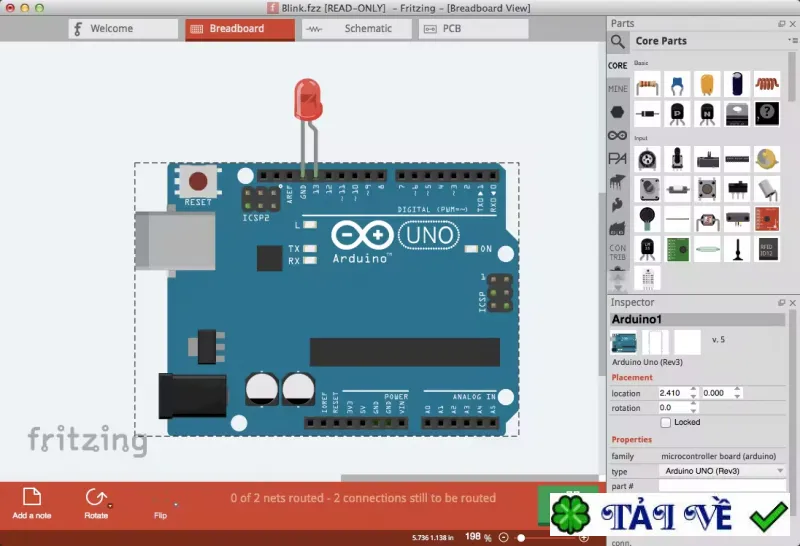Image resolution: width=800 pixels, height=546 pixels.
Task: Switch to the Welcome tab
Action: click(123, 29)
